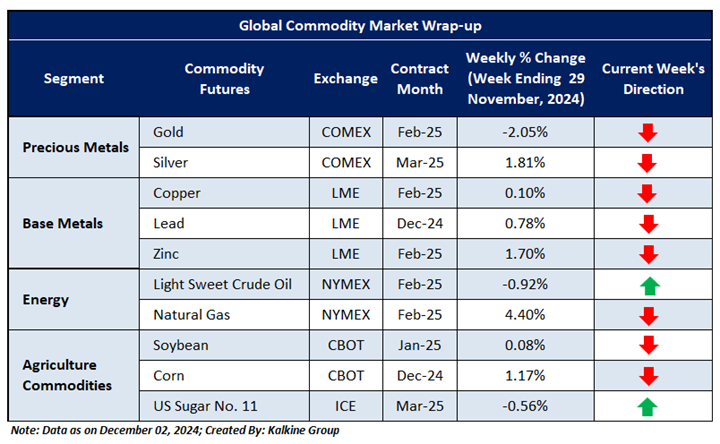This screenshot has height=444, width=720.
Task: Click the red down arrow for Silver
Action: click(x=646, y=162)
